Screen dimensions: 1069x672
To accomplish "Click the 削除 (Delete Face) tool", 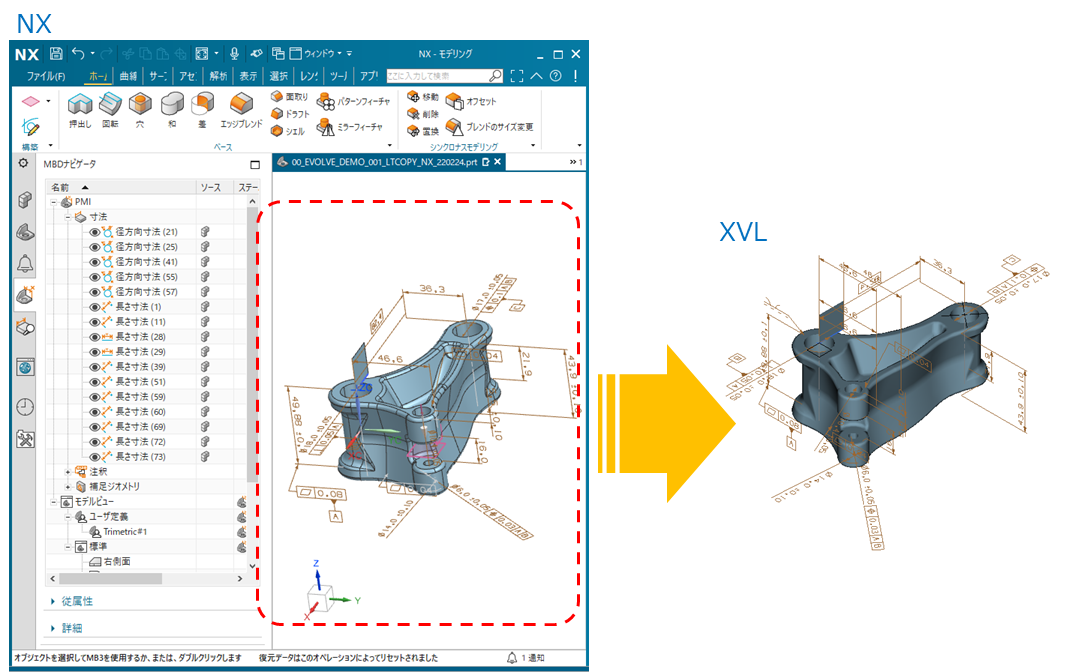I will click(x=423, y=114).
